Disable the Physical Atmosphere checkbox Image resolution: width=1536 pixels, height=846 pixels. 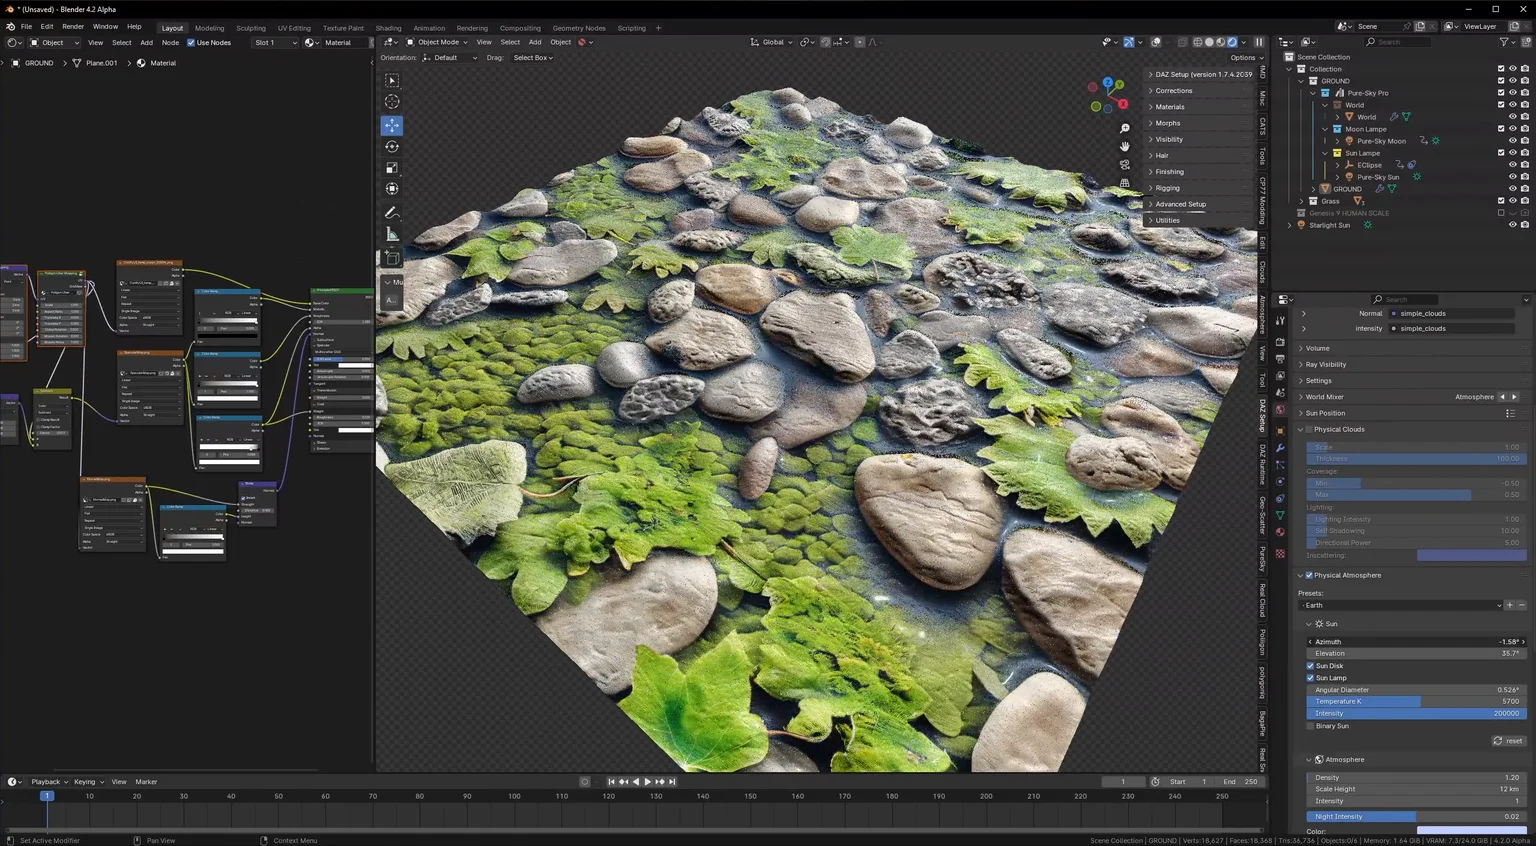(x=1309, y=575)
